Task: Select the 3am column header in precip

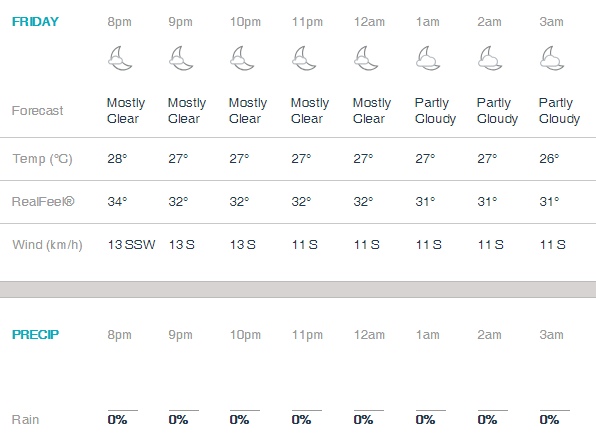Action: (x=551, y=335)
